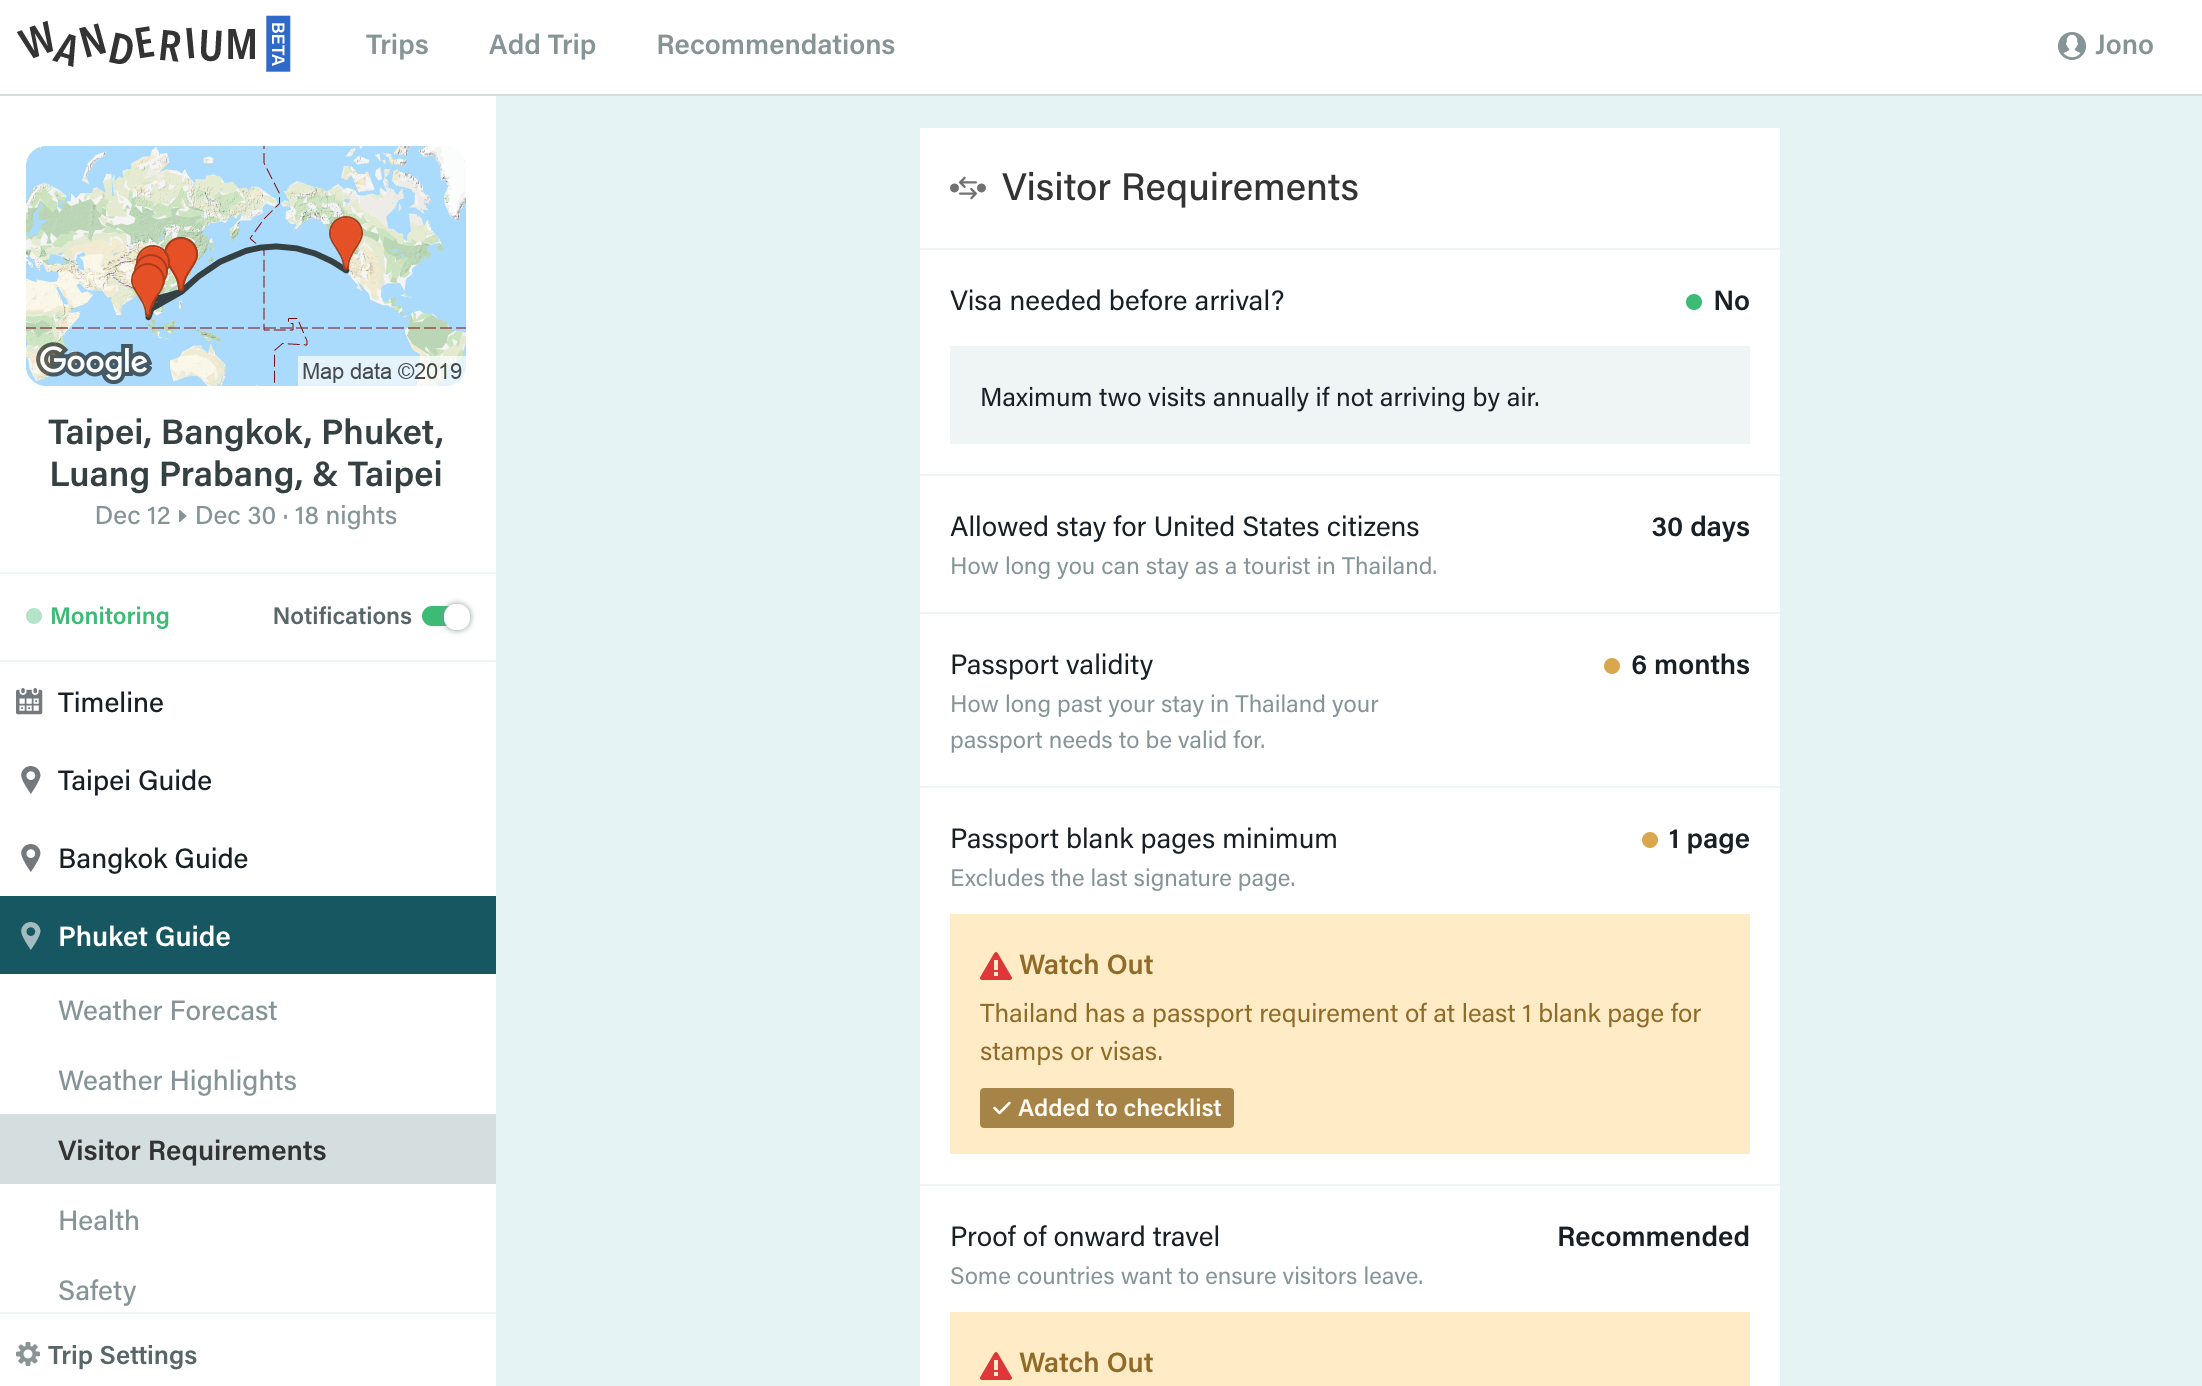Collapse the Phuket Guide section
The height and width of the screenshot is (1386, 2202).
point(144,936)
